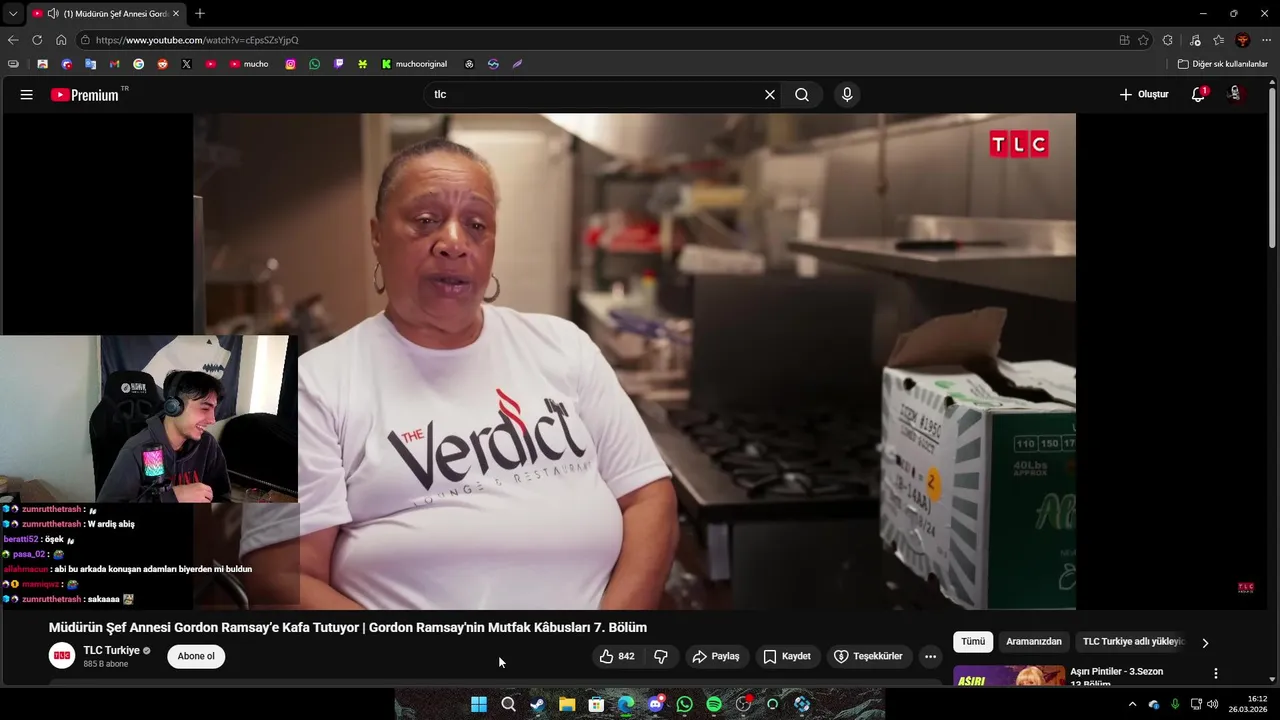Screen dimensions: 1280x720
Task: Open the Gmail bookmark icon
Action: [x=114, y=64]
